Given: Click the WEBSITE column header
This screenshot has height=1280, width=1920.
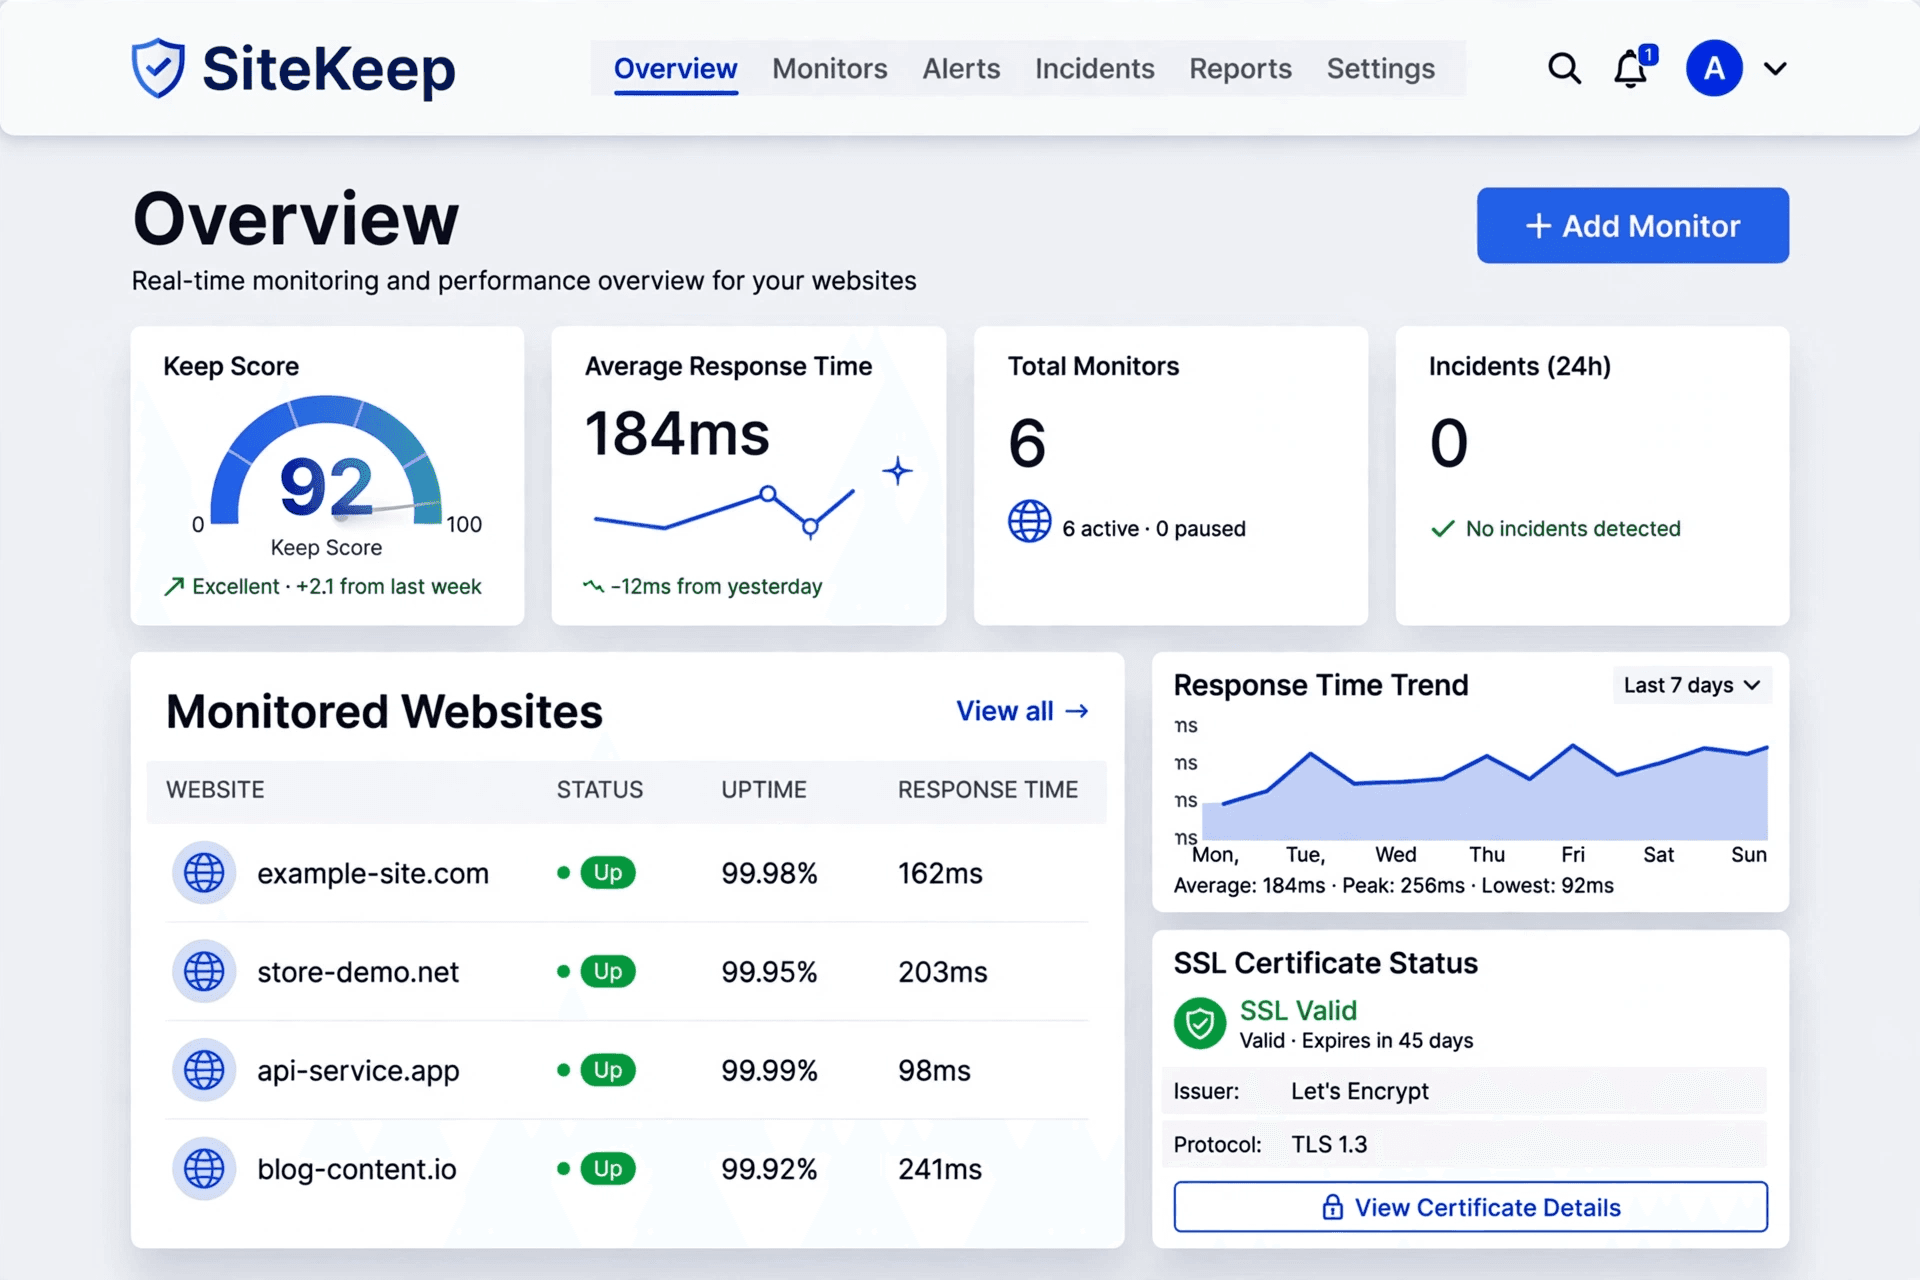Looking at the screenshot, I should [215, 790].
